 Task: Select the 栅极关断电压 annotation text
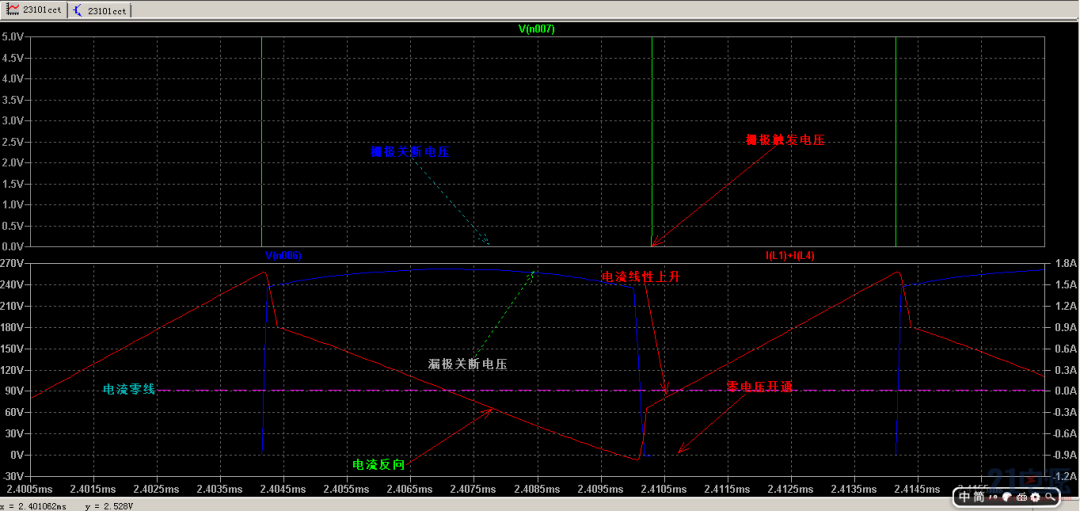(410, 152)
